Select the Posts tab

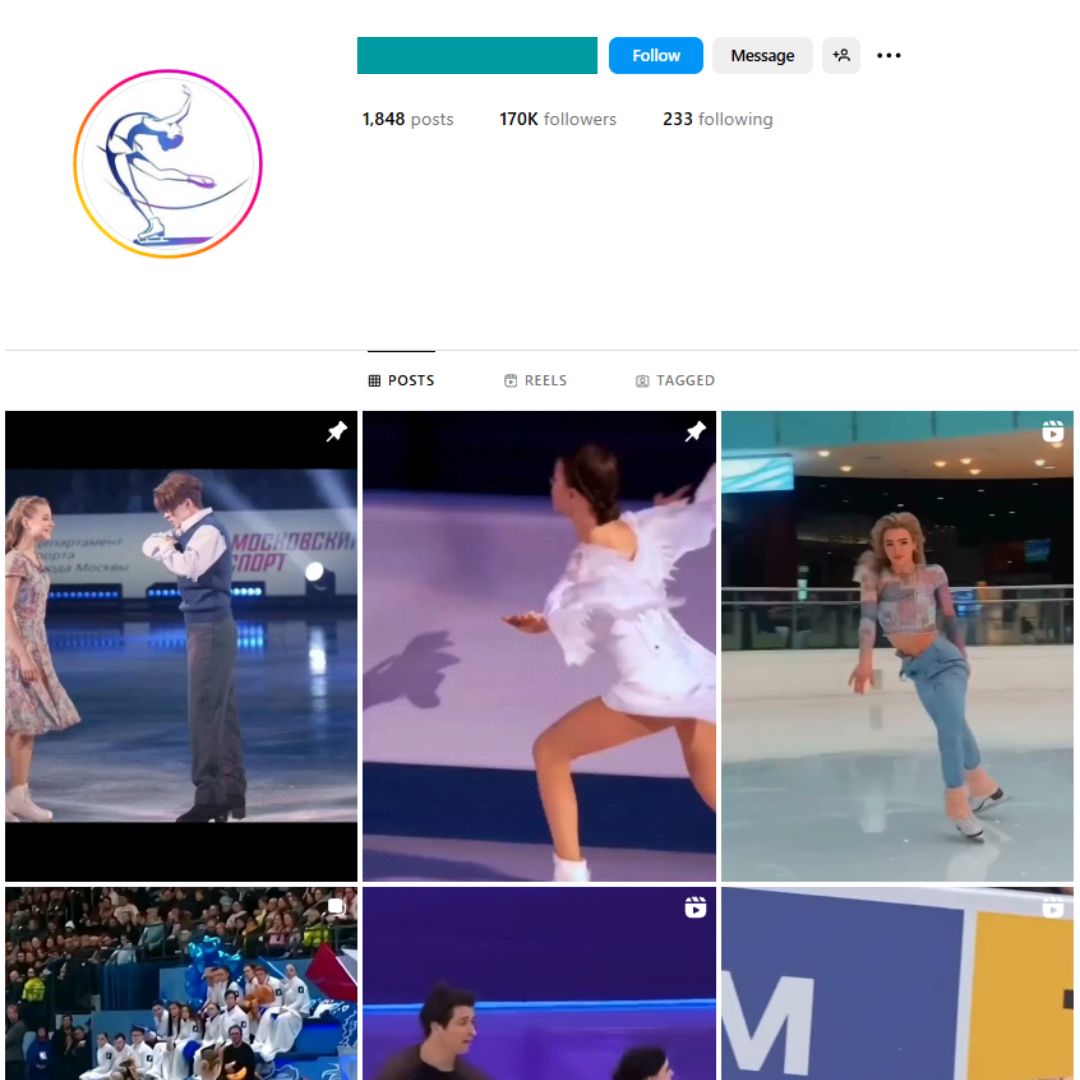tap(401, 380)
